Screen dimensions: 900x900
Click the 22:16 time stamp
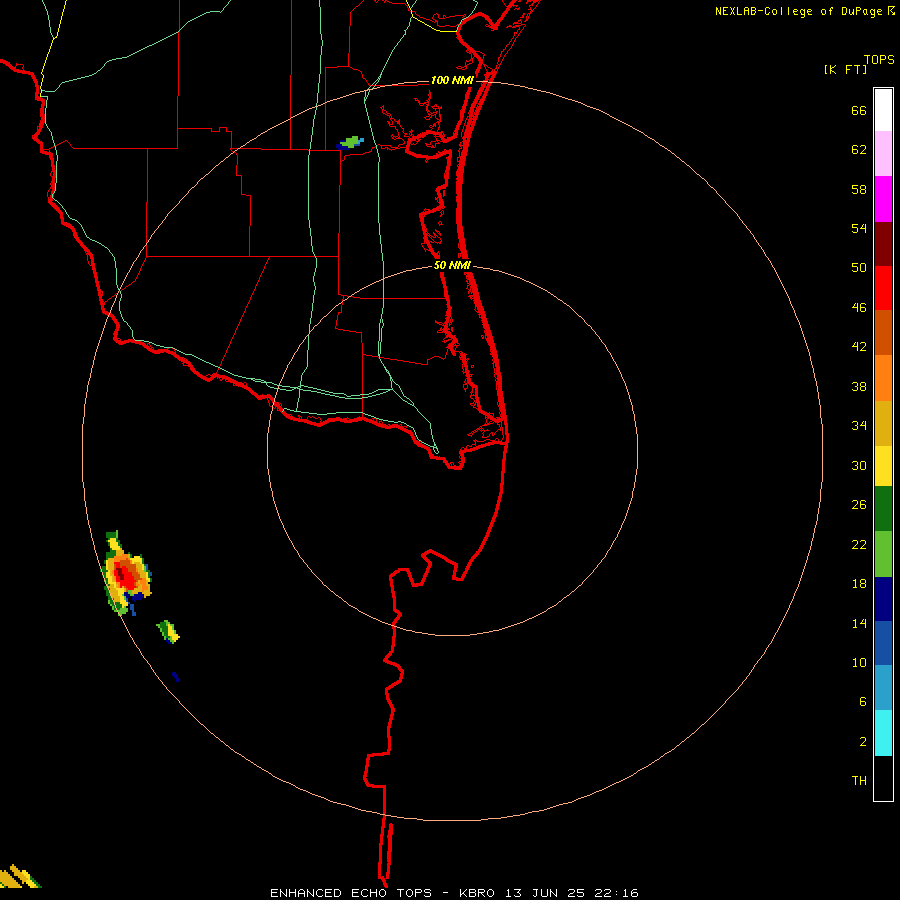click(x=615, y=893)
